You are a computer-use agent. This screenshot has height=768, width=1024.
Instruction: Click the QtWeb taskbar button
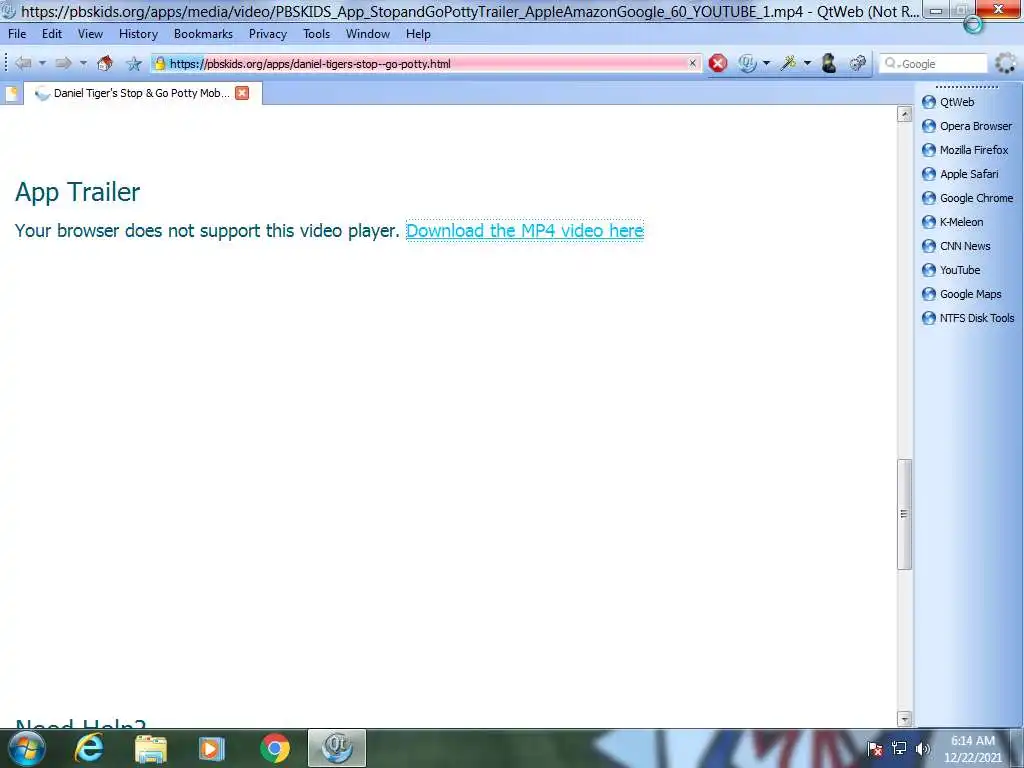pyautogui.click(x=336, y=748)
